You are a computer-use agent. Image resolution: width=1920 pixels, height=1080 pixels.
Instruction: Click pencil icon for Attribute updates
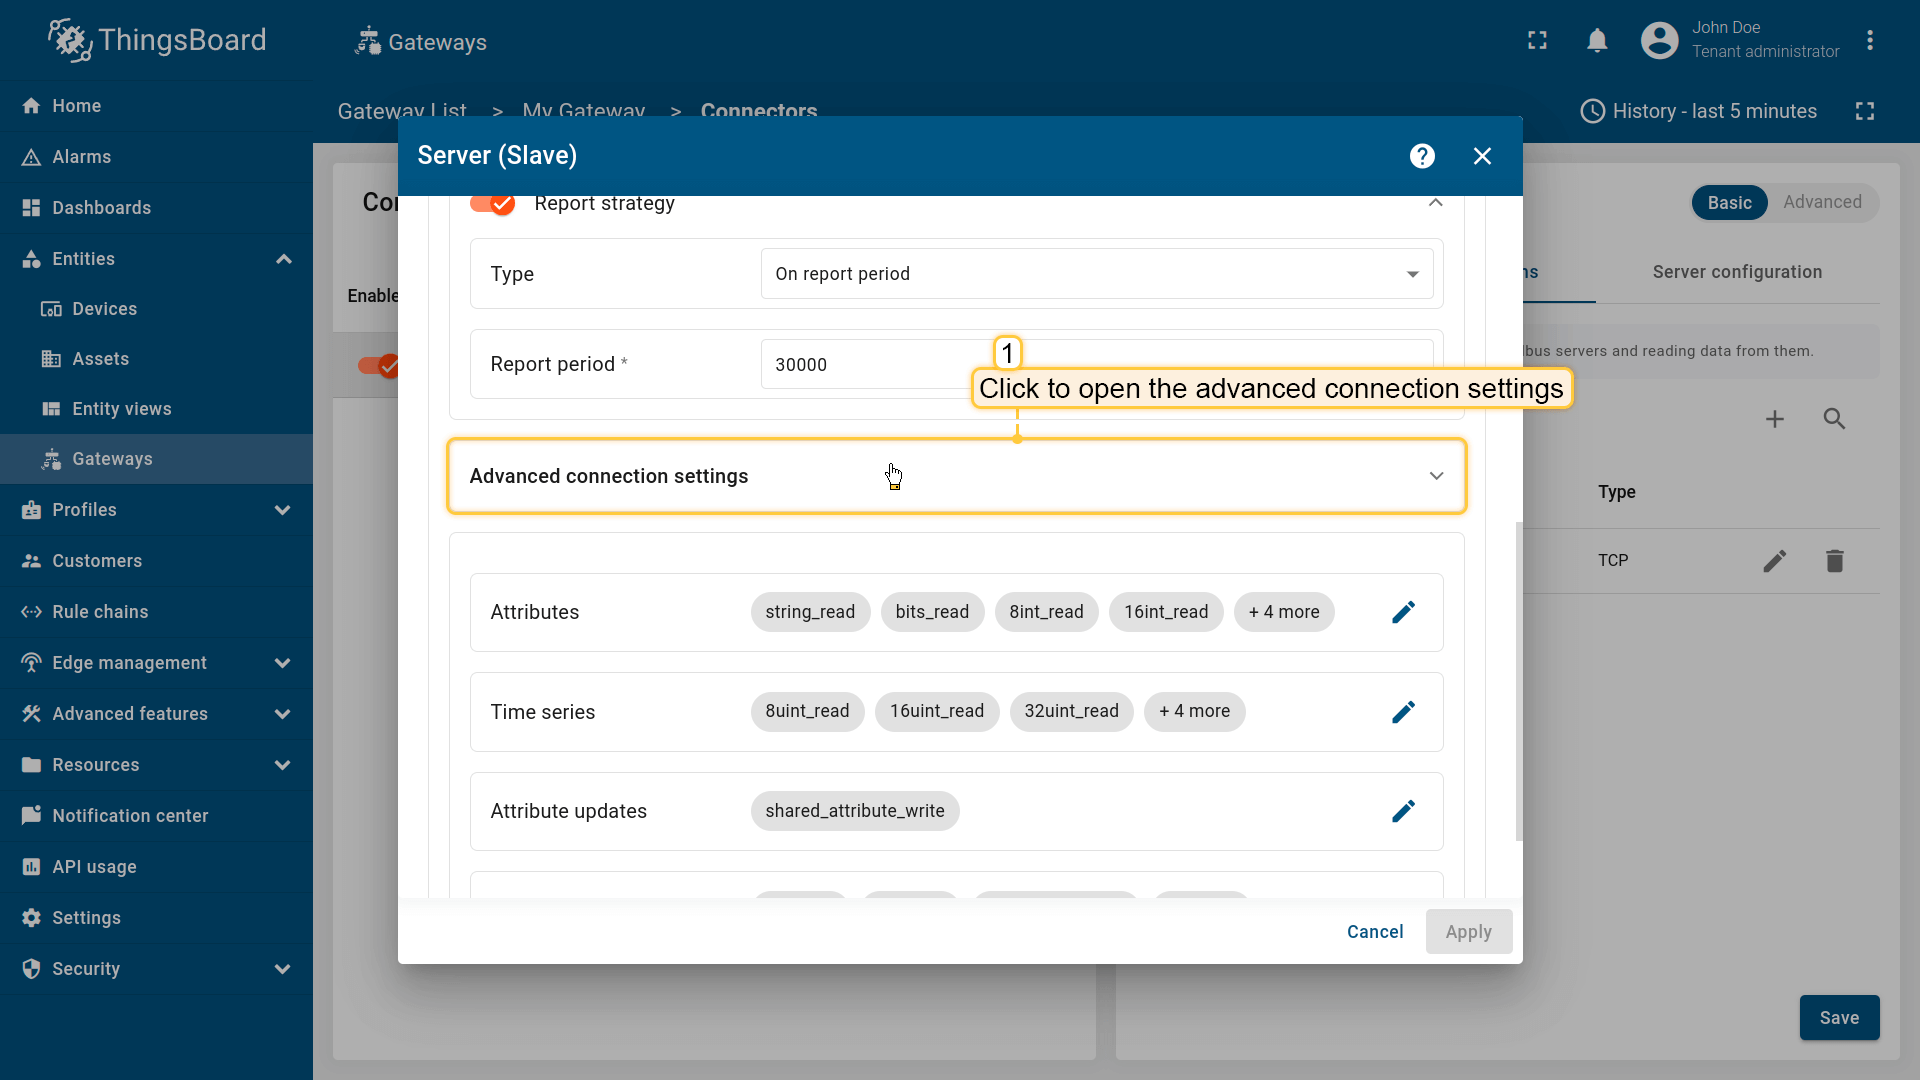pos(1403,811)
